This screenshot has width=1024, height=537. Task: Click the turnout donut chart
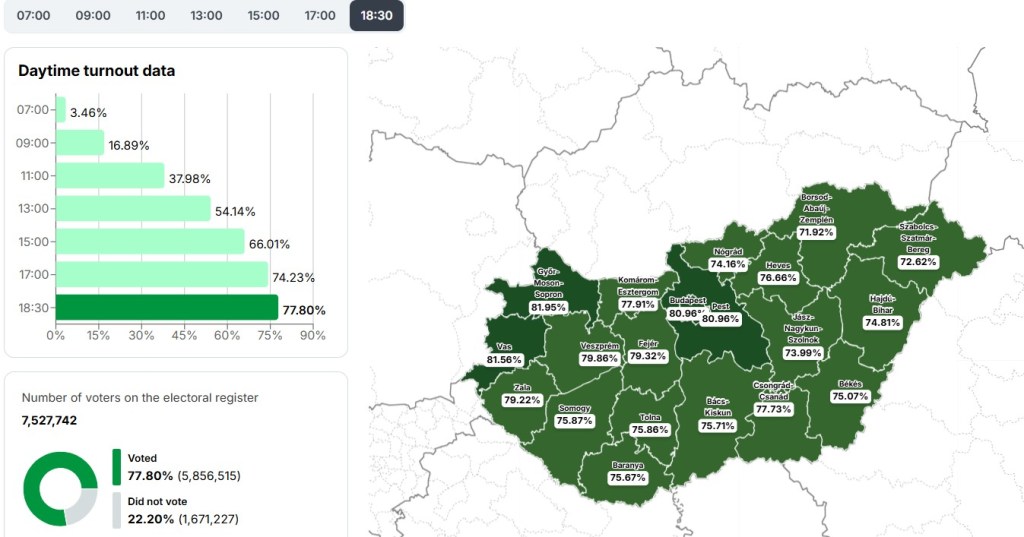pyautogui.click(x=61, y=488)
